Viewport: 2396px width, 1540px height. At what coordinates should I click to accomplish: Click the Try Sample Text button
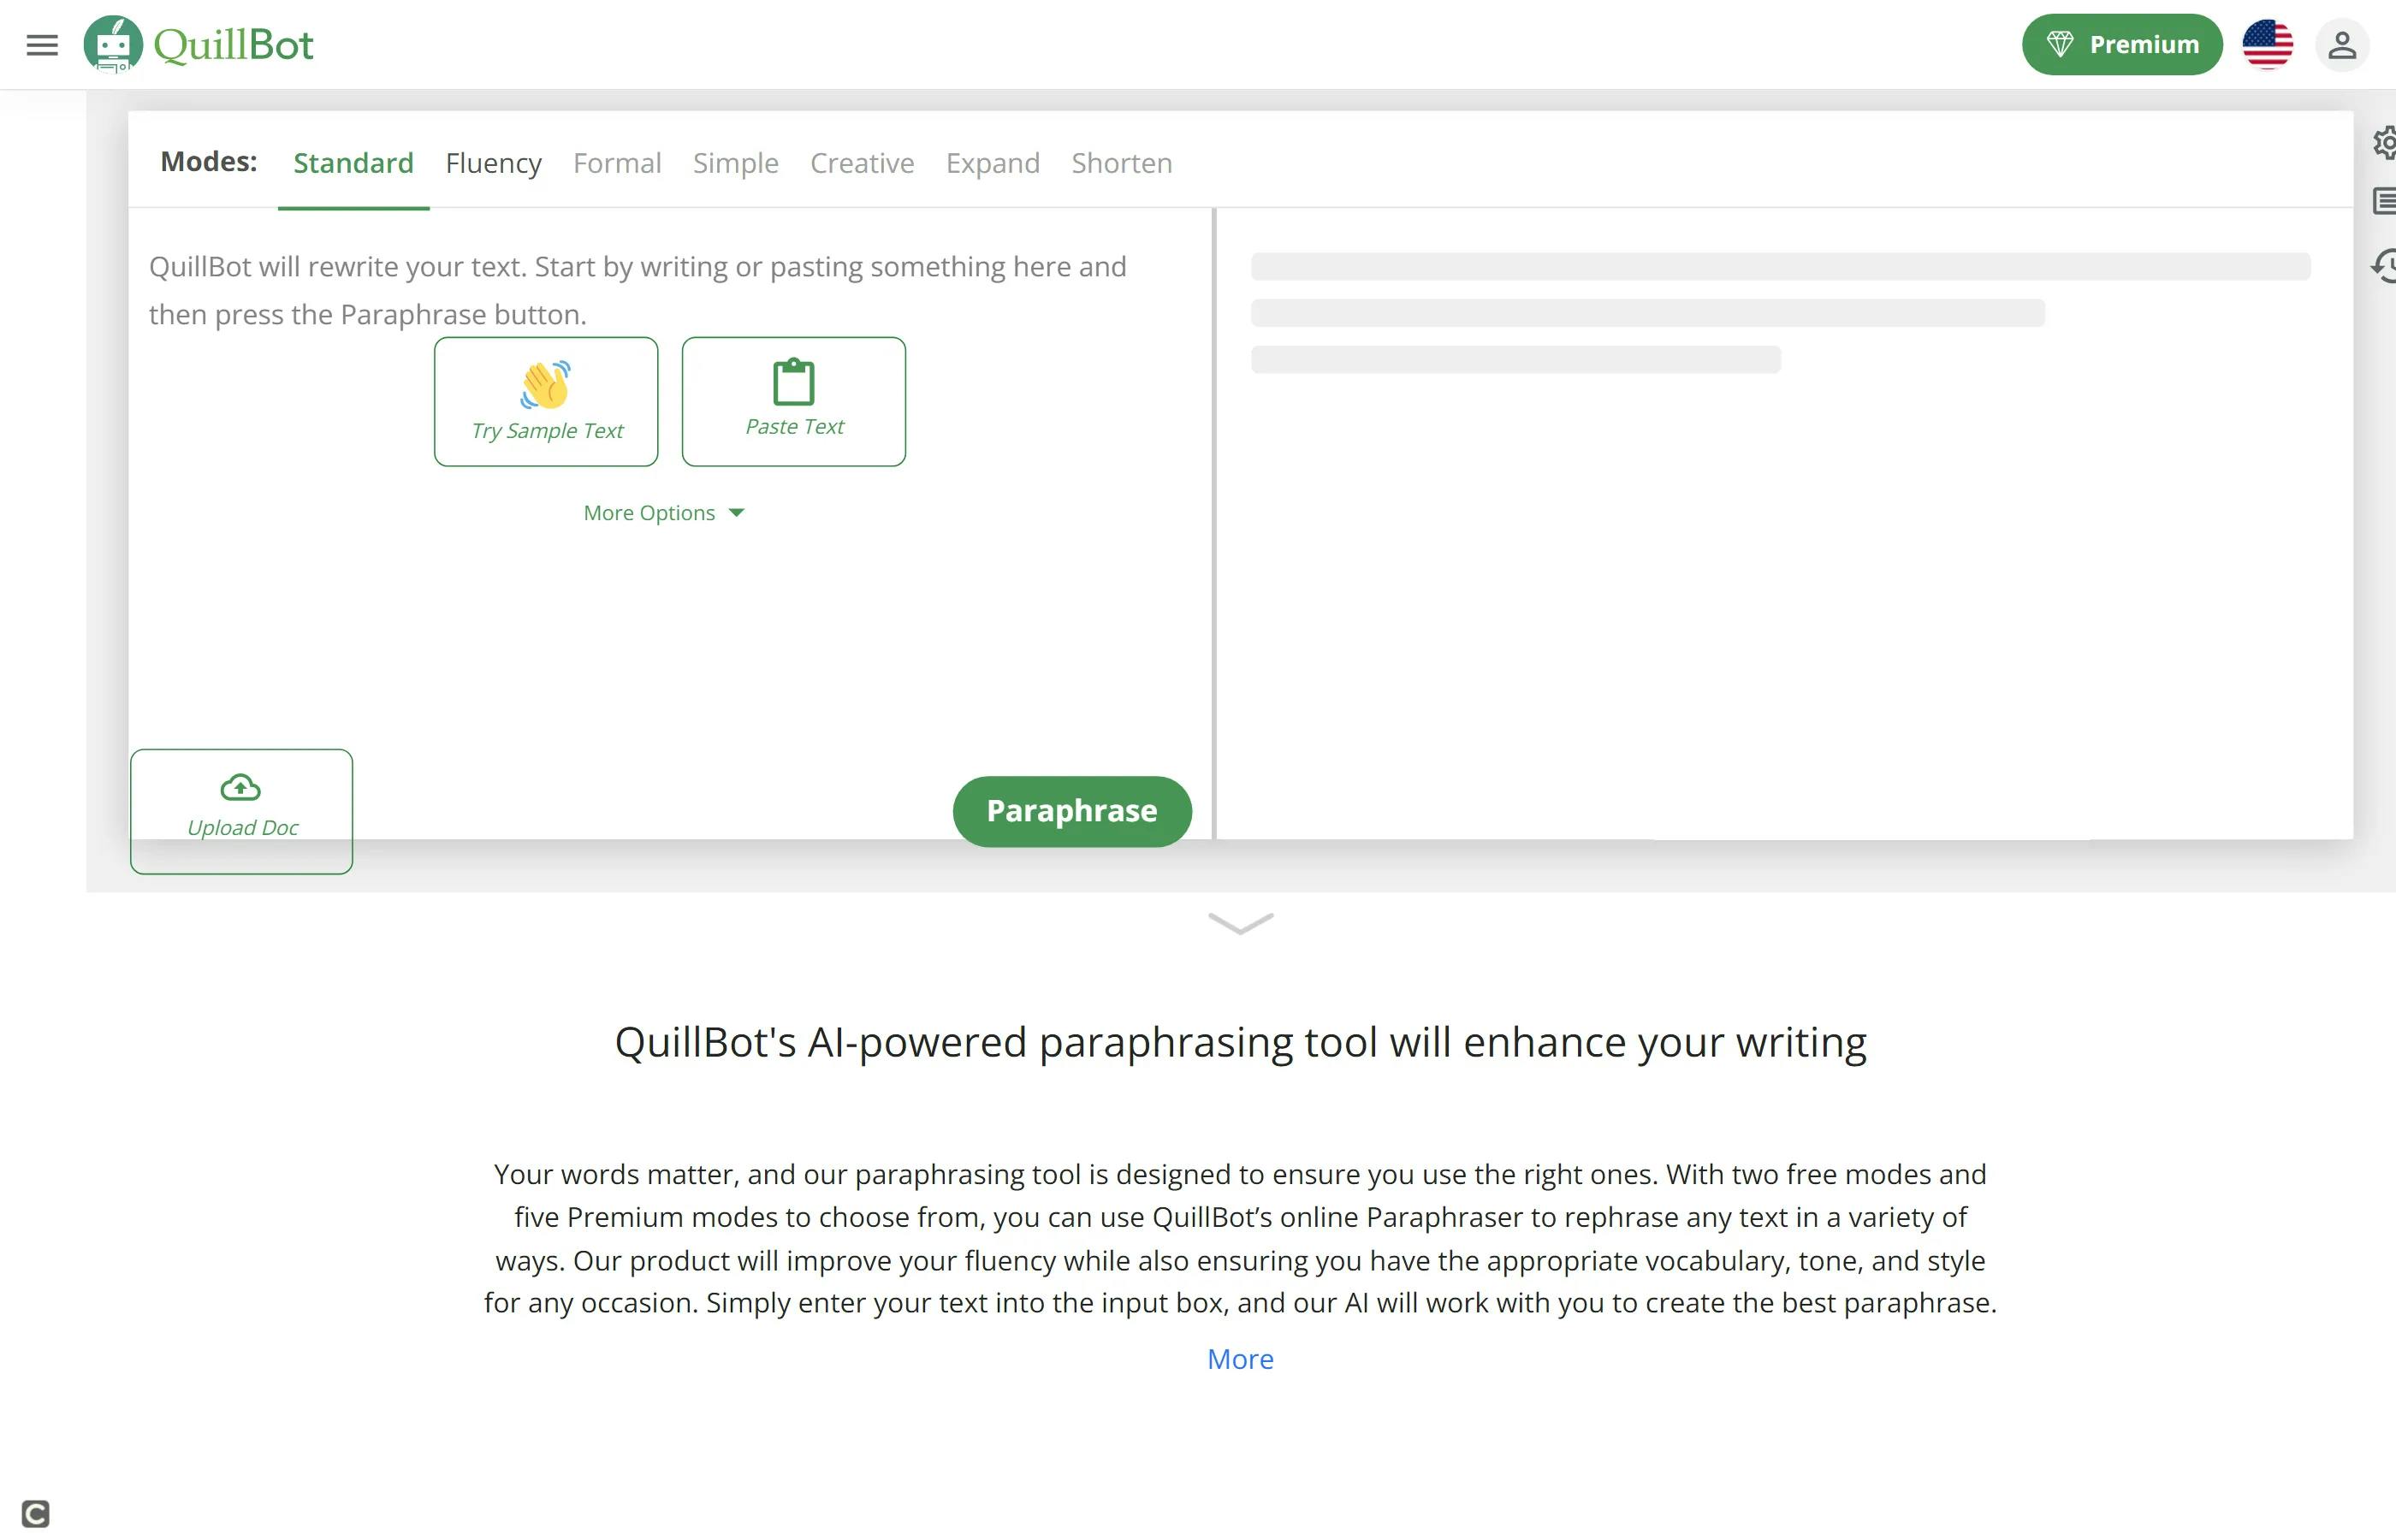point(546,401)
